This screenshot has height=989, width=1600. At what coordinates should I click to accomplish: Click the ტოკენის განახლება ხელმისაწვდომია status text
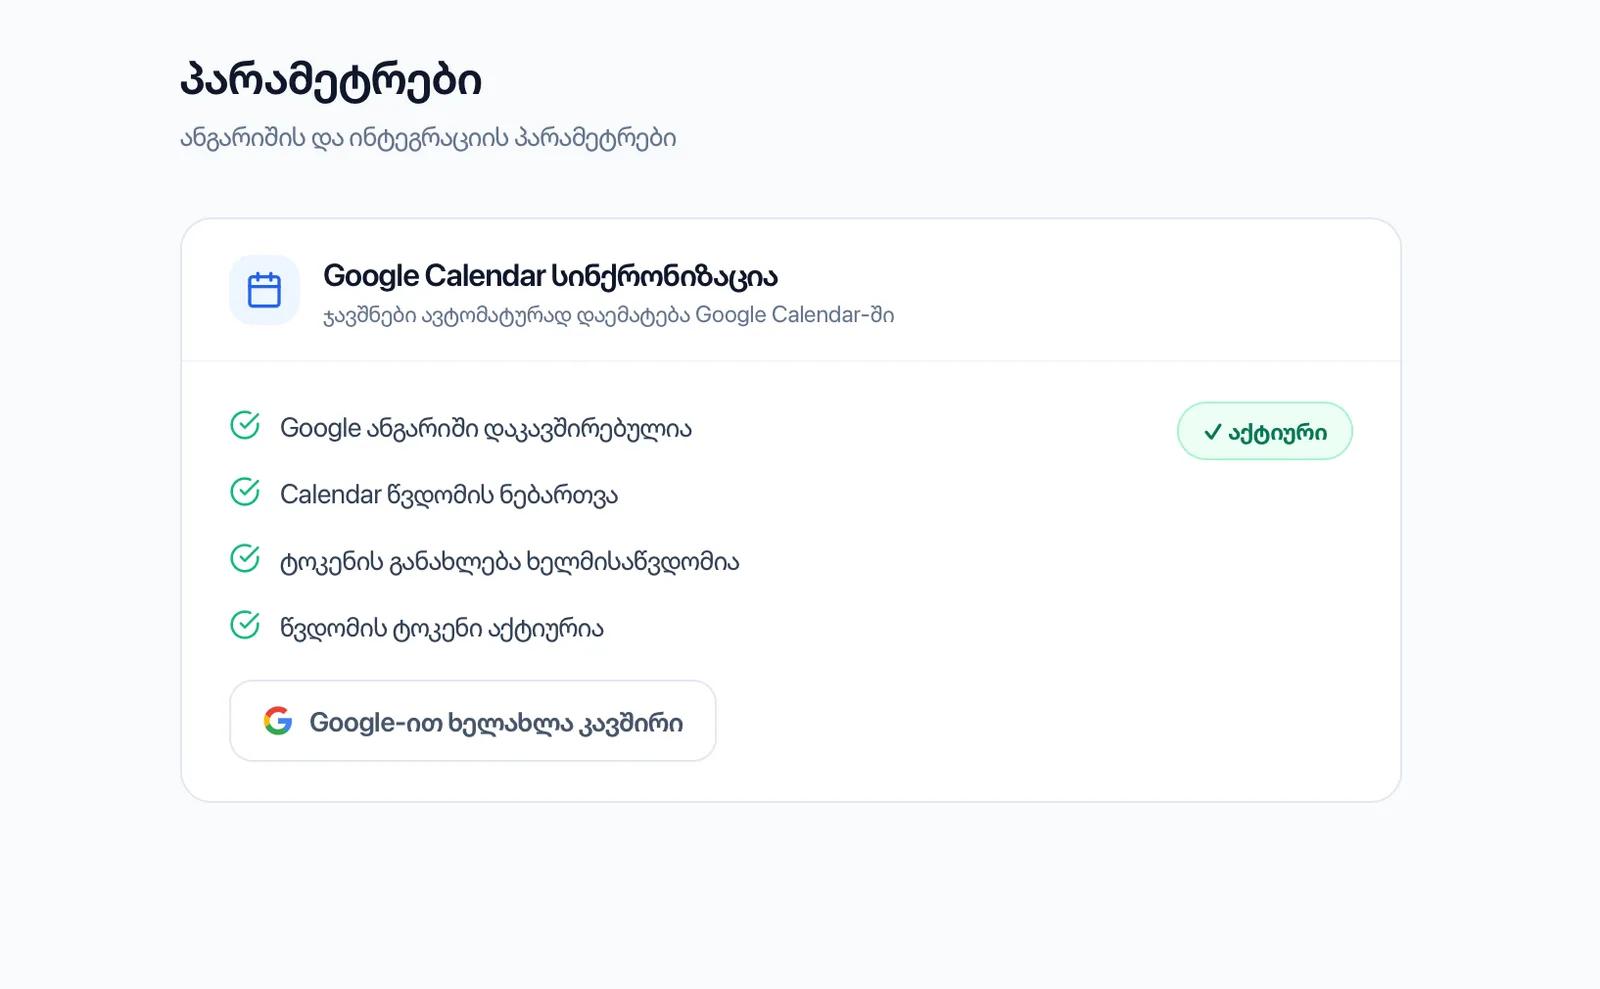click(x=510, y=562)
